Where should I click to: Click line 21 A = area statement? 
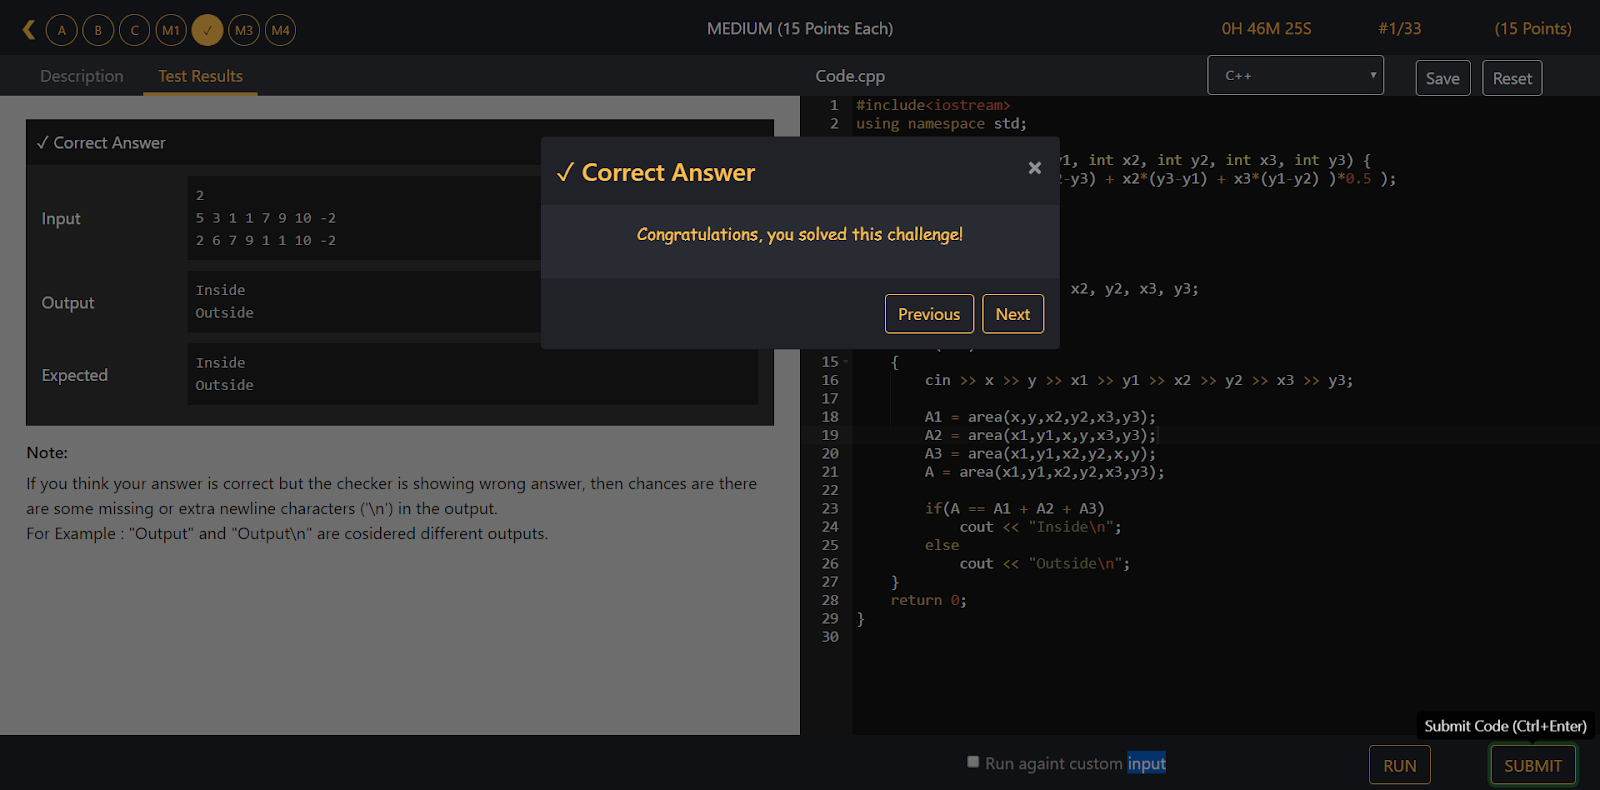[1044, 472]
